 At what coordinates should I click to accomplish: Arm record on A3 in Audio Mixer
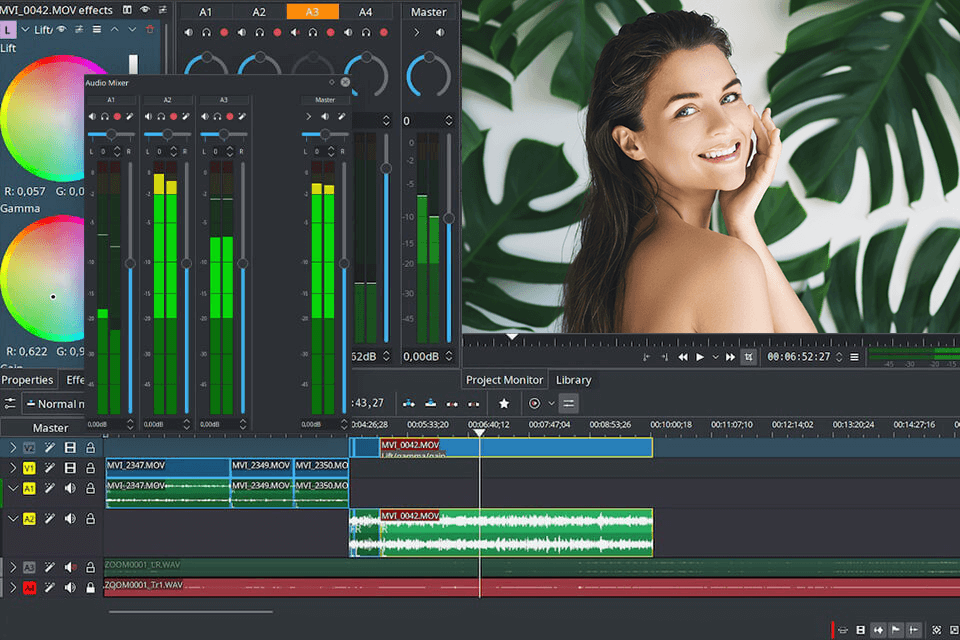point(230,116)
